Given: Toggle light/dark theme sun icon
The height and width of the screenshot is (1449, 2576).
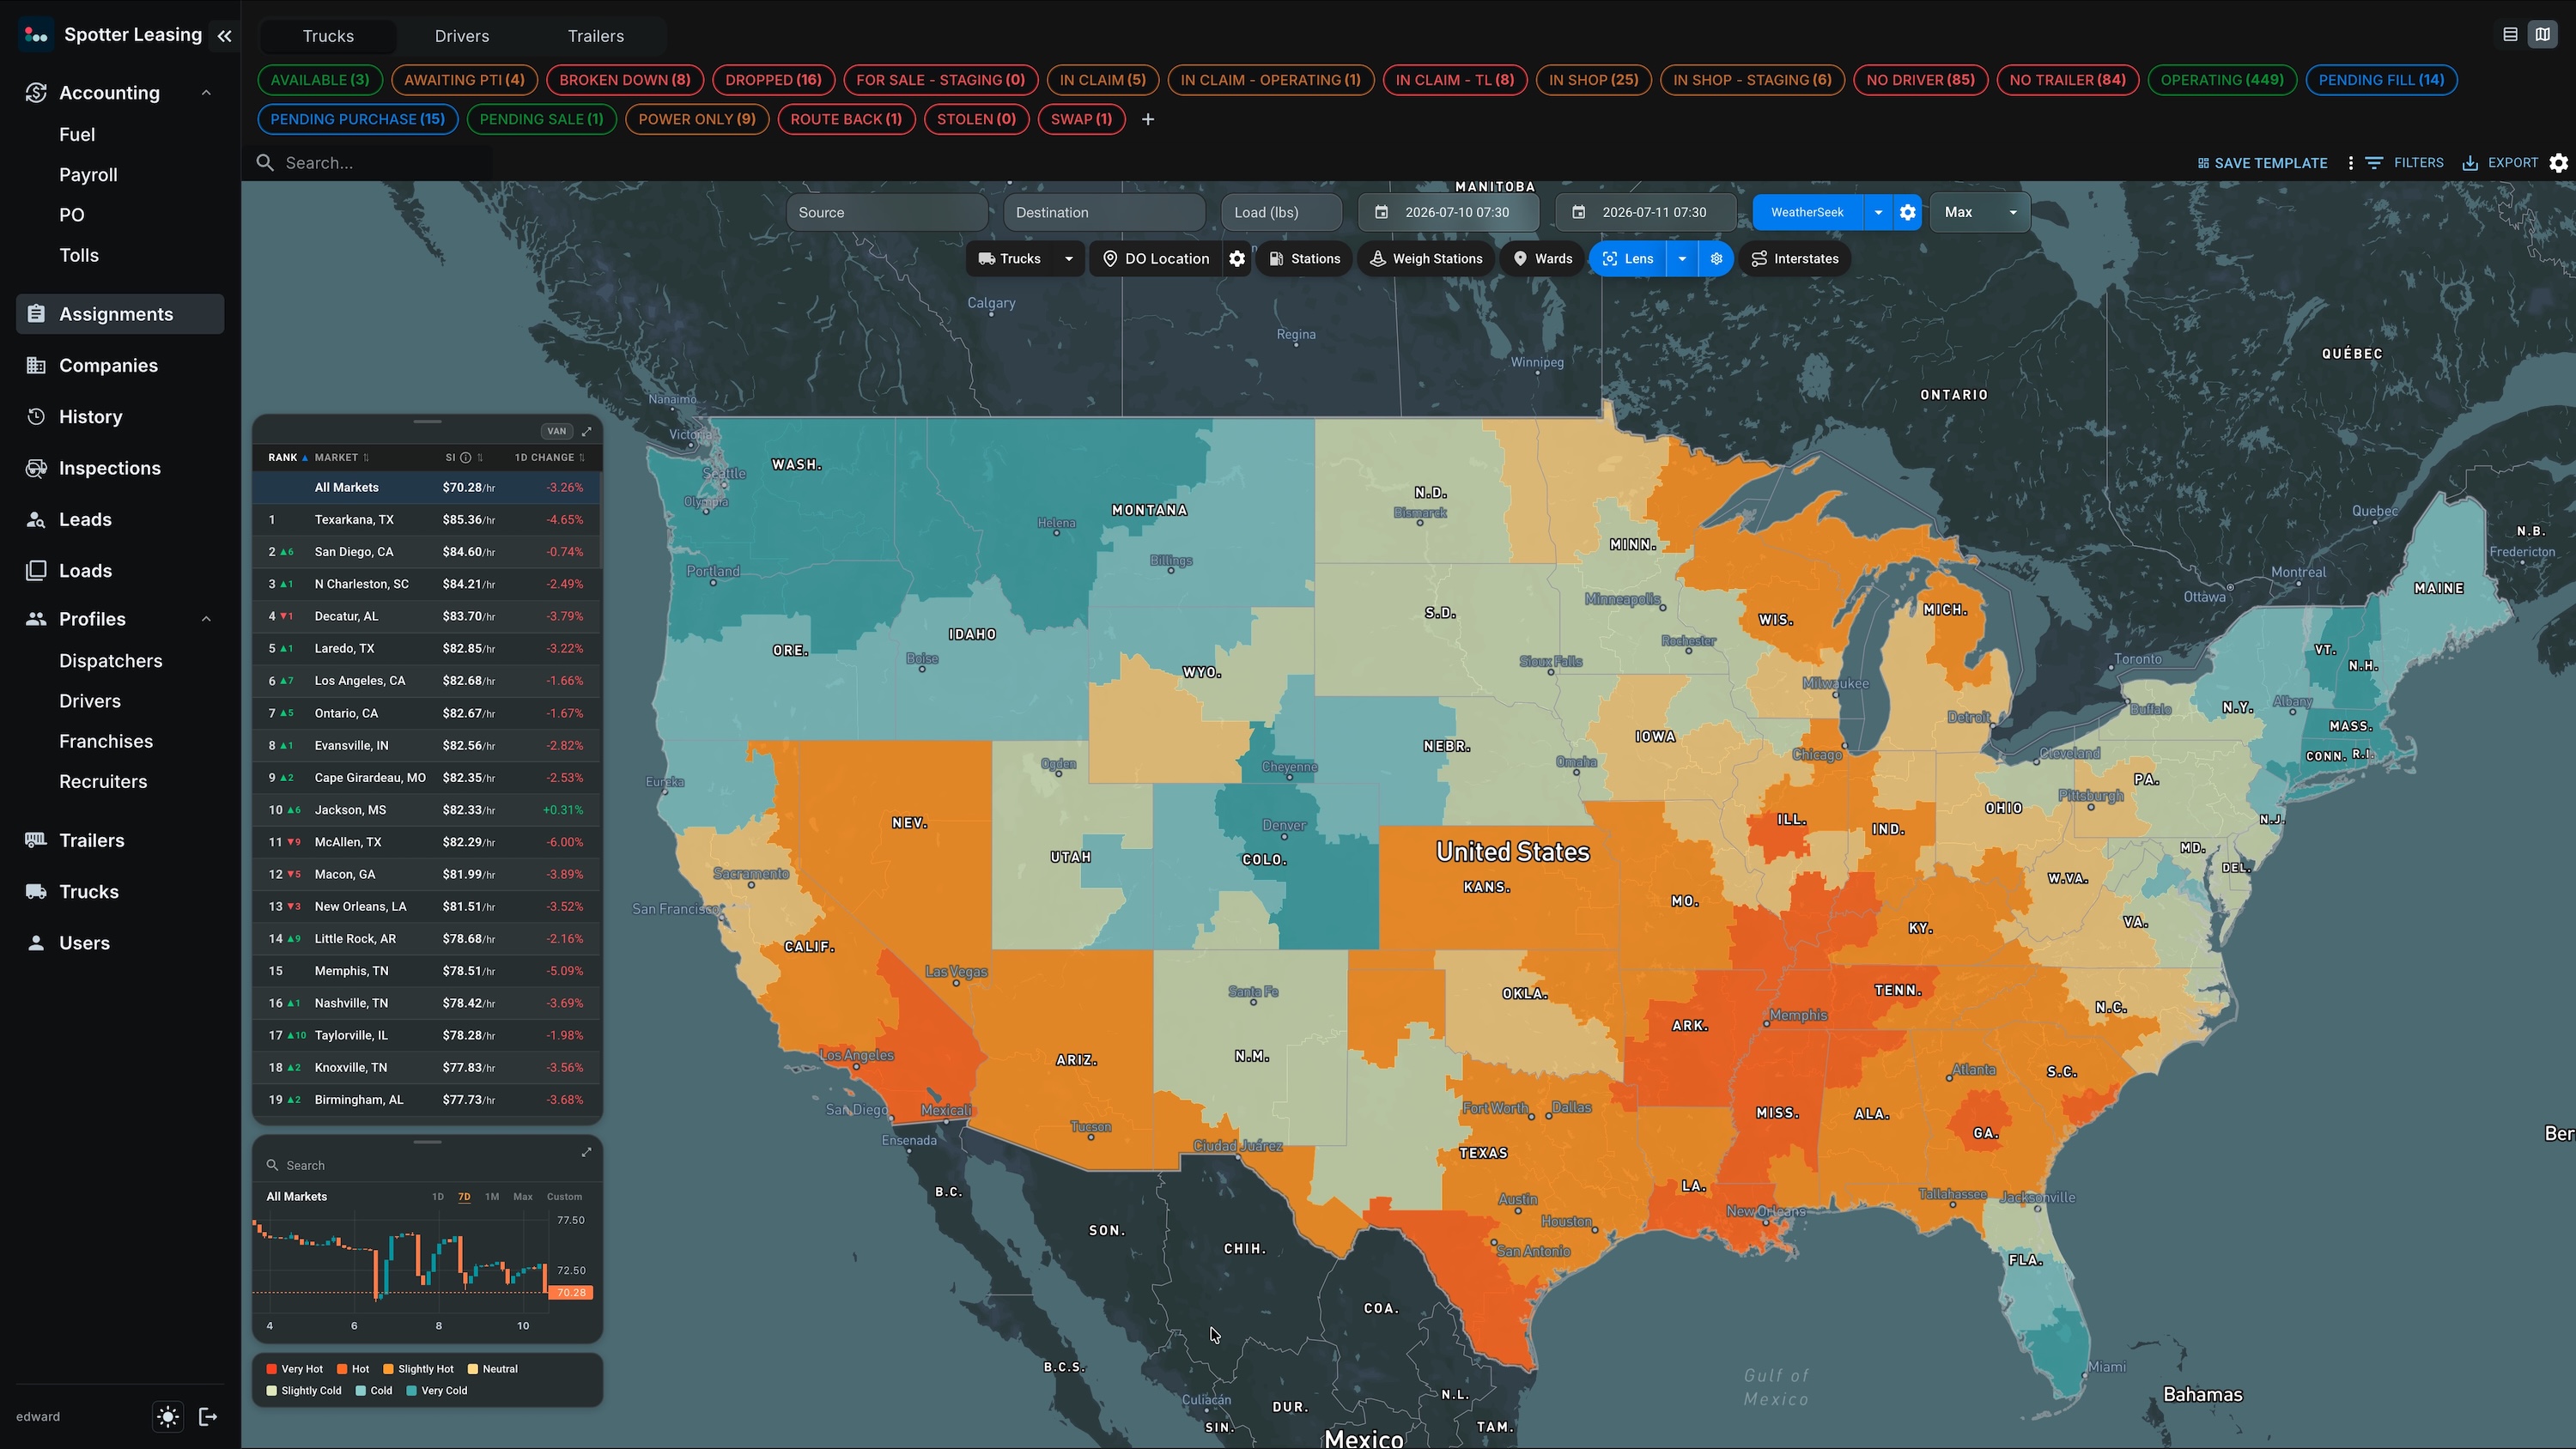Looking at the screenshot, I should pyautogui.click(x=168, y=1416).
